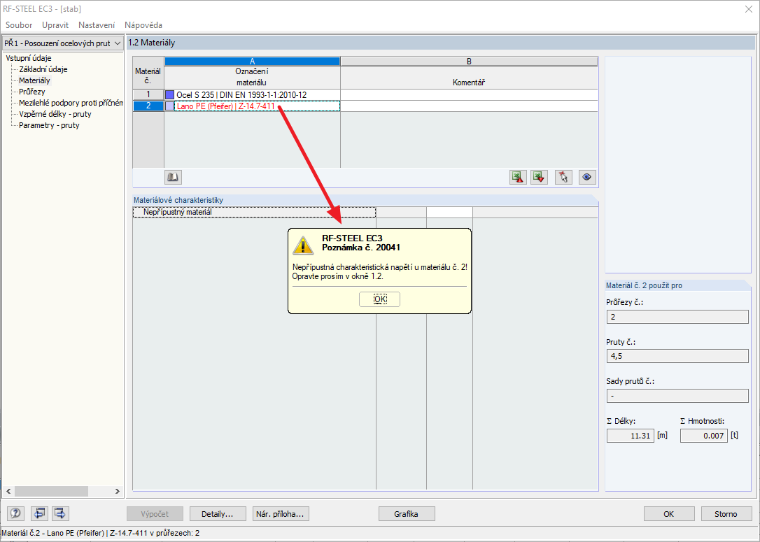Click the Excel export icon with red arrow
The width and height of the screenshot is (760, 542).
tap(518, 177)
